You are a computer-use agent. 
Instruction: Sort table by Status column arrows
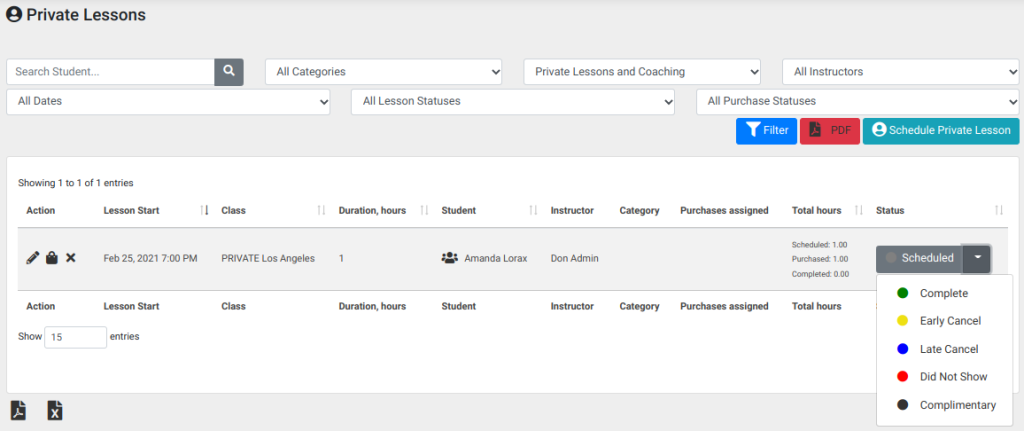click(999, 210)
